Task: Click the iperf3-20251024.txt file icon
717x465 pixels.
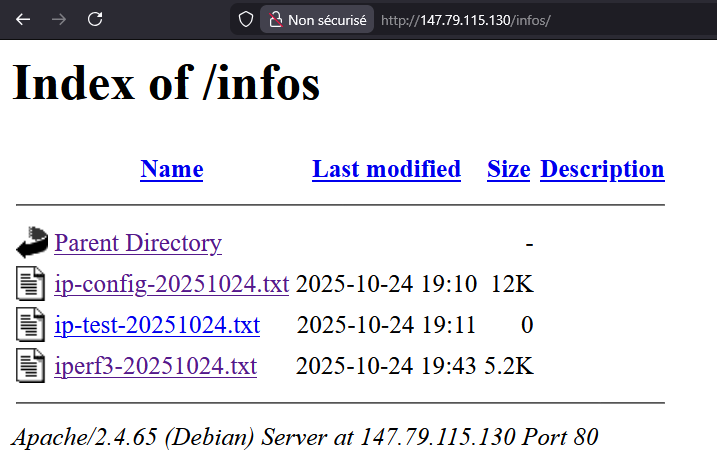Action: [32, 367]
